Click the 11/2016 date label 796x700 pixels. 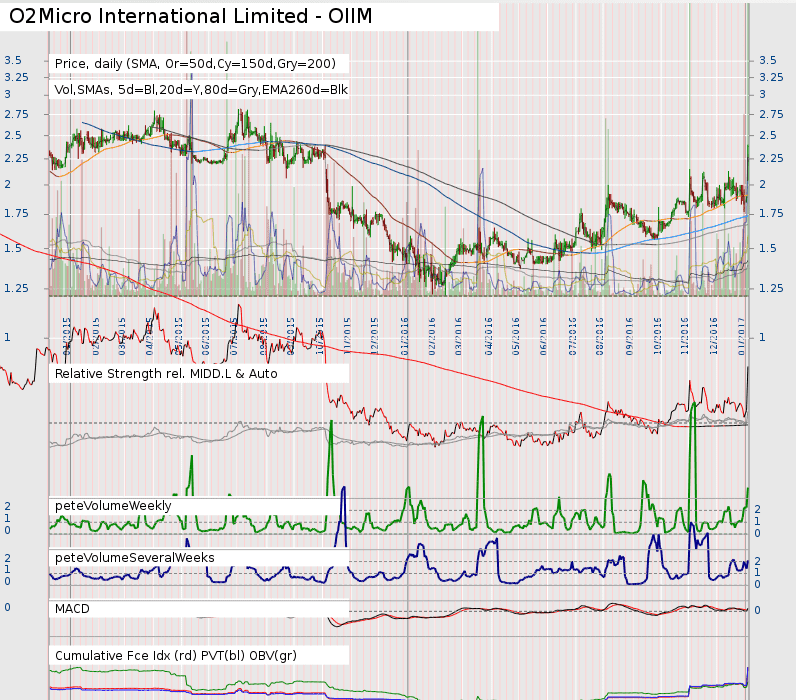click(685, 336)
